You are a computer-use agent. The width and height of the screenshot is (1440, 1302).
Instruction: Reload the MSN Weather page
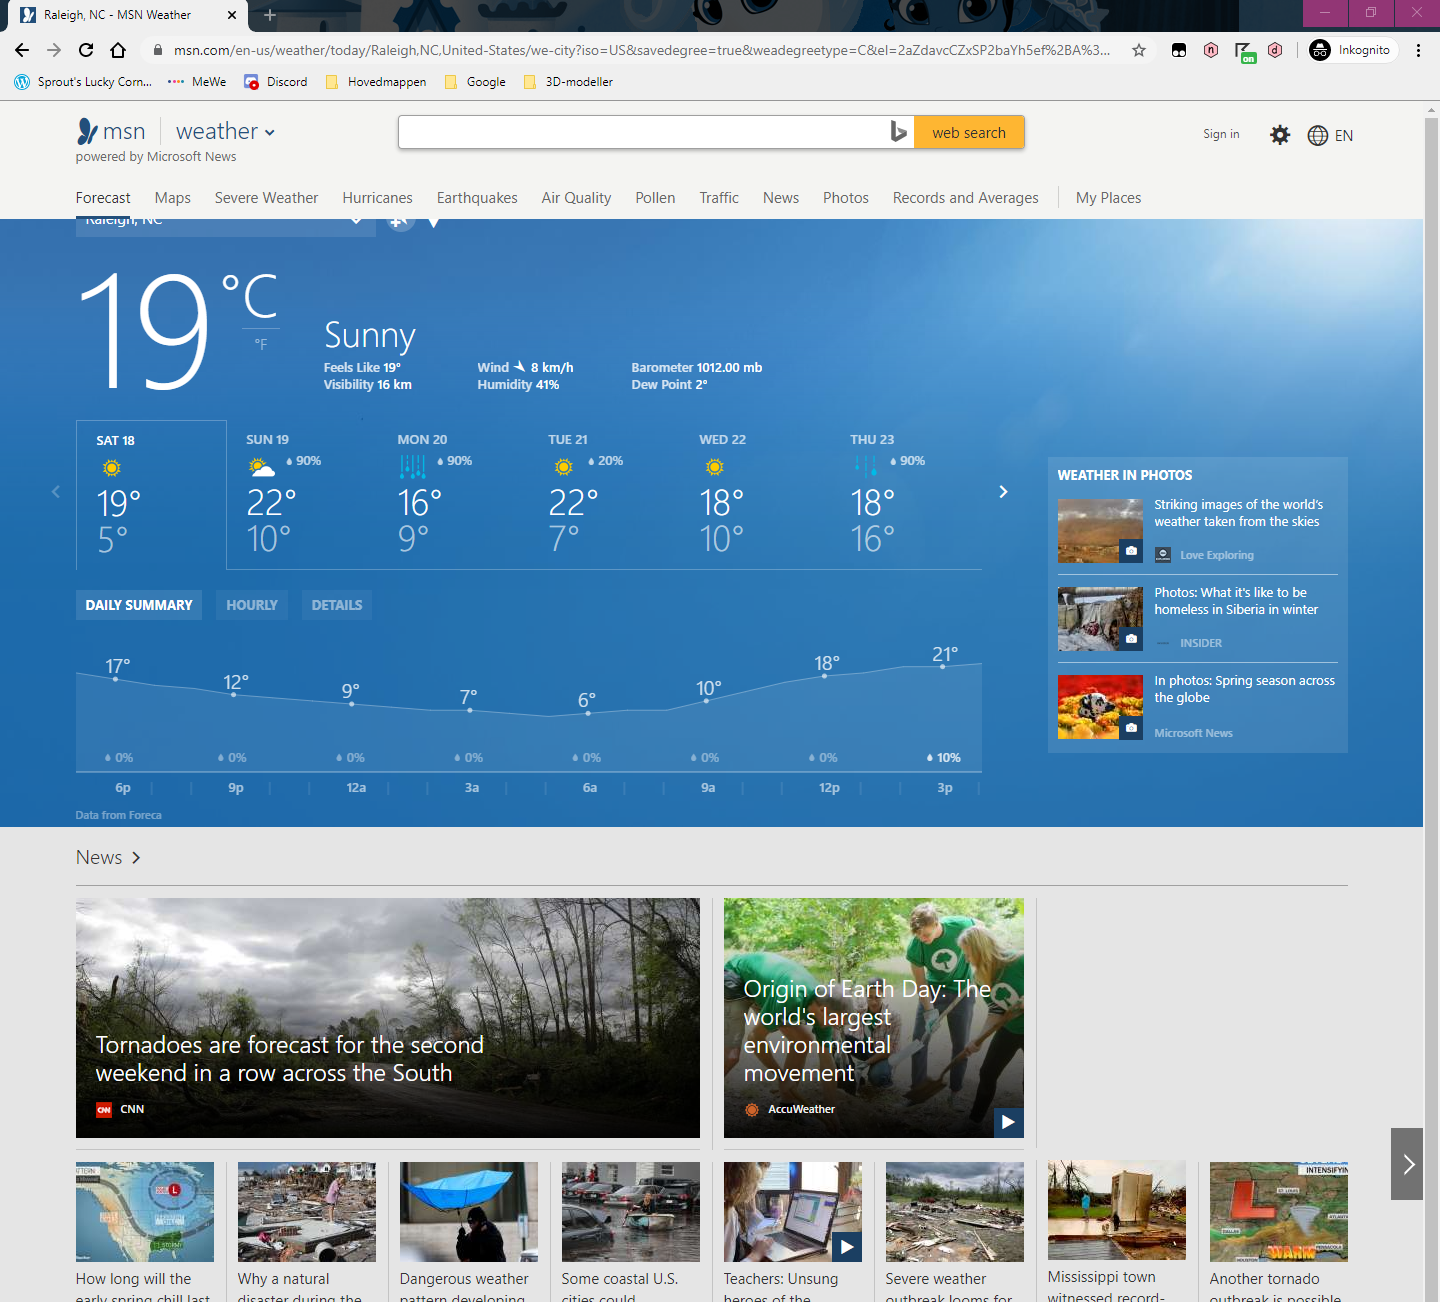click(x=86, y=50)
